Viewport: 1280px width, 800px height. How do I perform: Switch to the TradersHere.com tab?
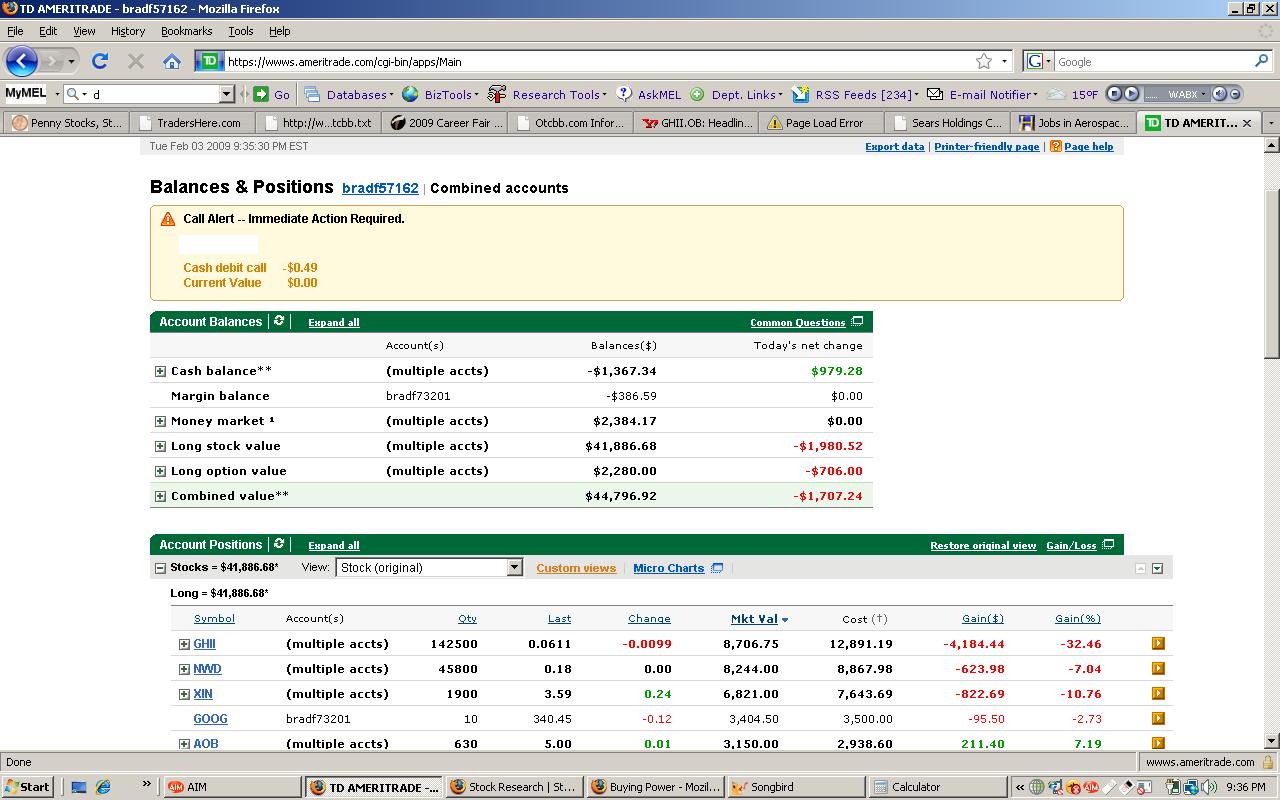coord(190,123)
